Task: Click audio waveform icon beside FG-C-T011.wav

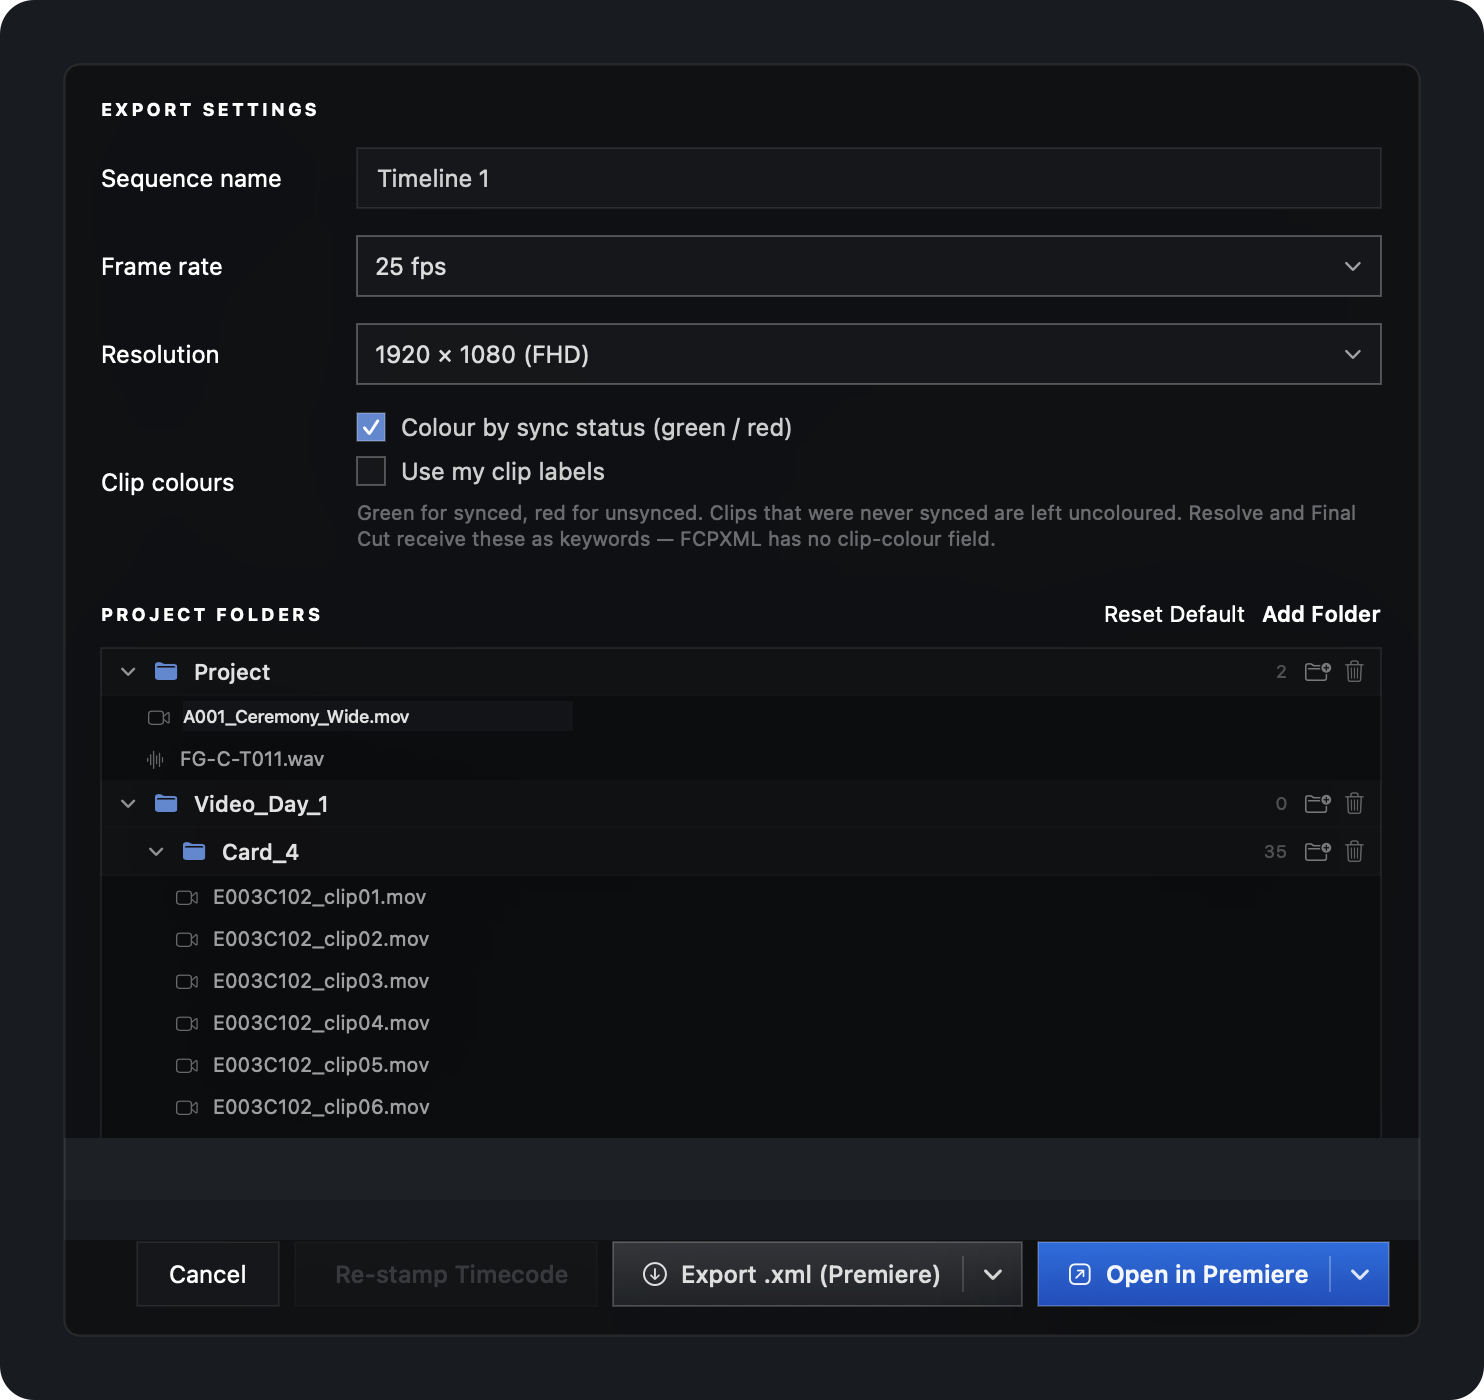Action: [155, 759]
